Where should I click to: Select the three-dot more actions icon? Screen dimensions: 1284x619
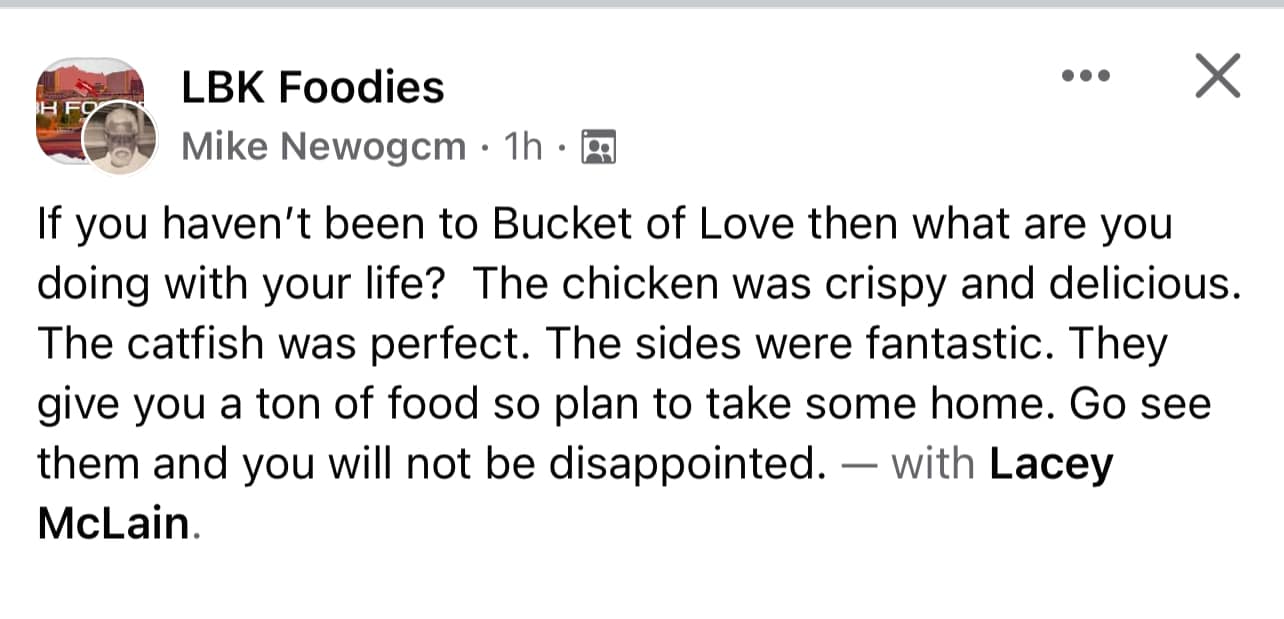pyautogui.click(x=1087, y=74)
